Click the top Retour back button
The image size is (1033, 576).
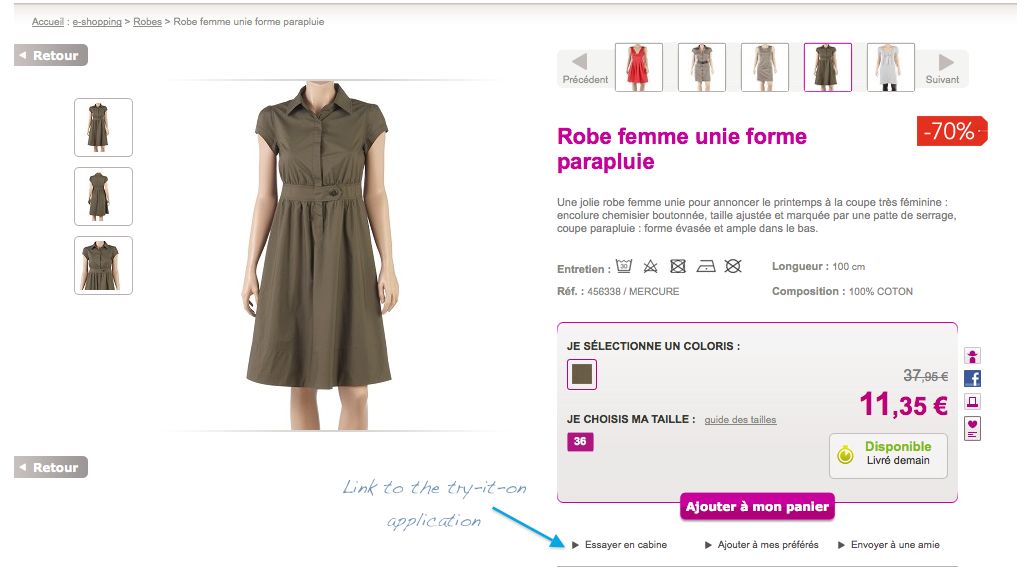point(52,56)
